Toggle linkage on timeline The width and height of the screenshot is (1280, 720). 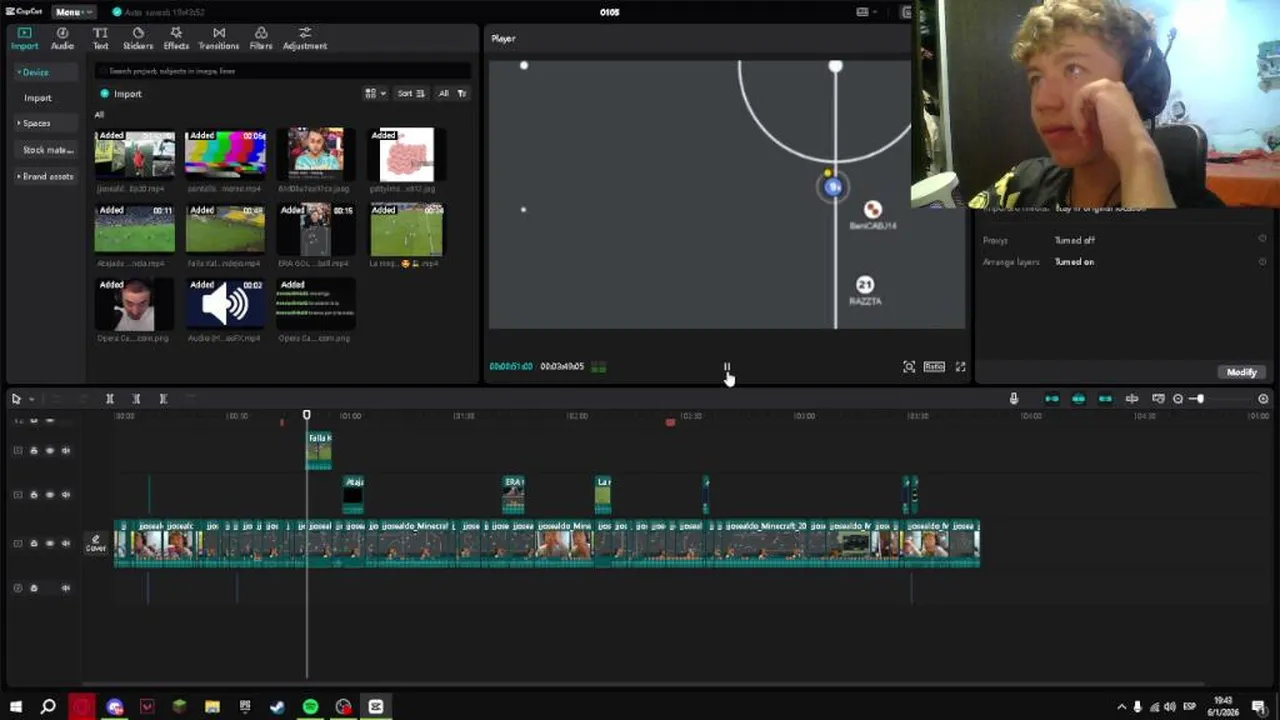[x=1105, y=399]
